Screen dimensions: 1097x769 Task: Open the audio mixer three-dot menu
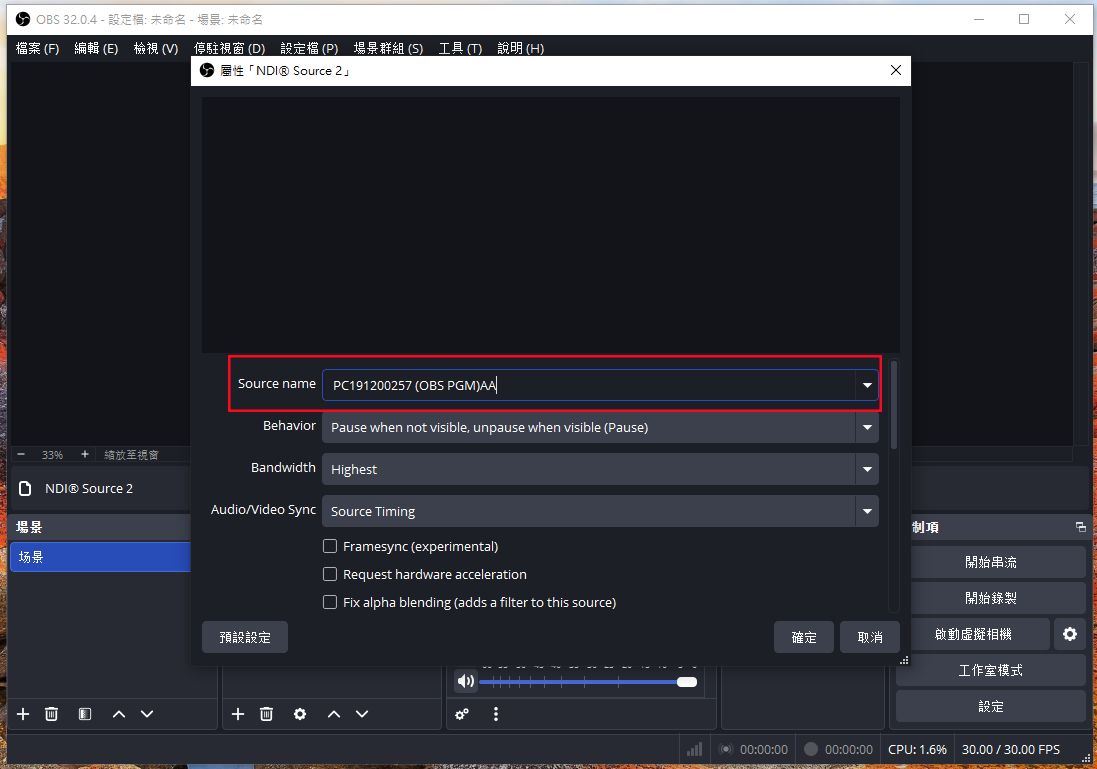(x=495, y=714)
